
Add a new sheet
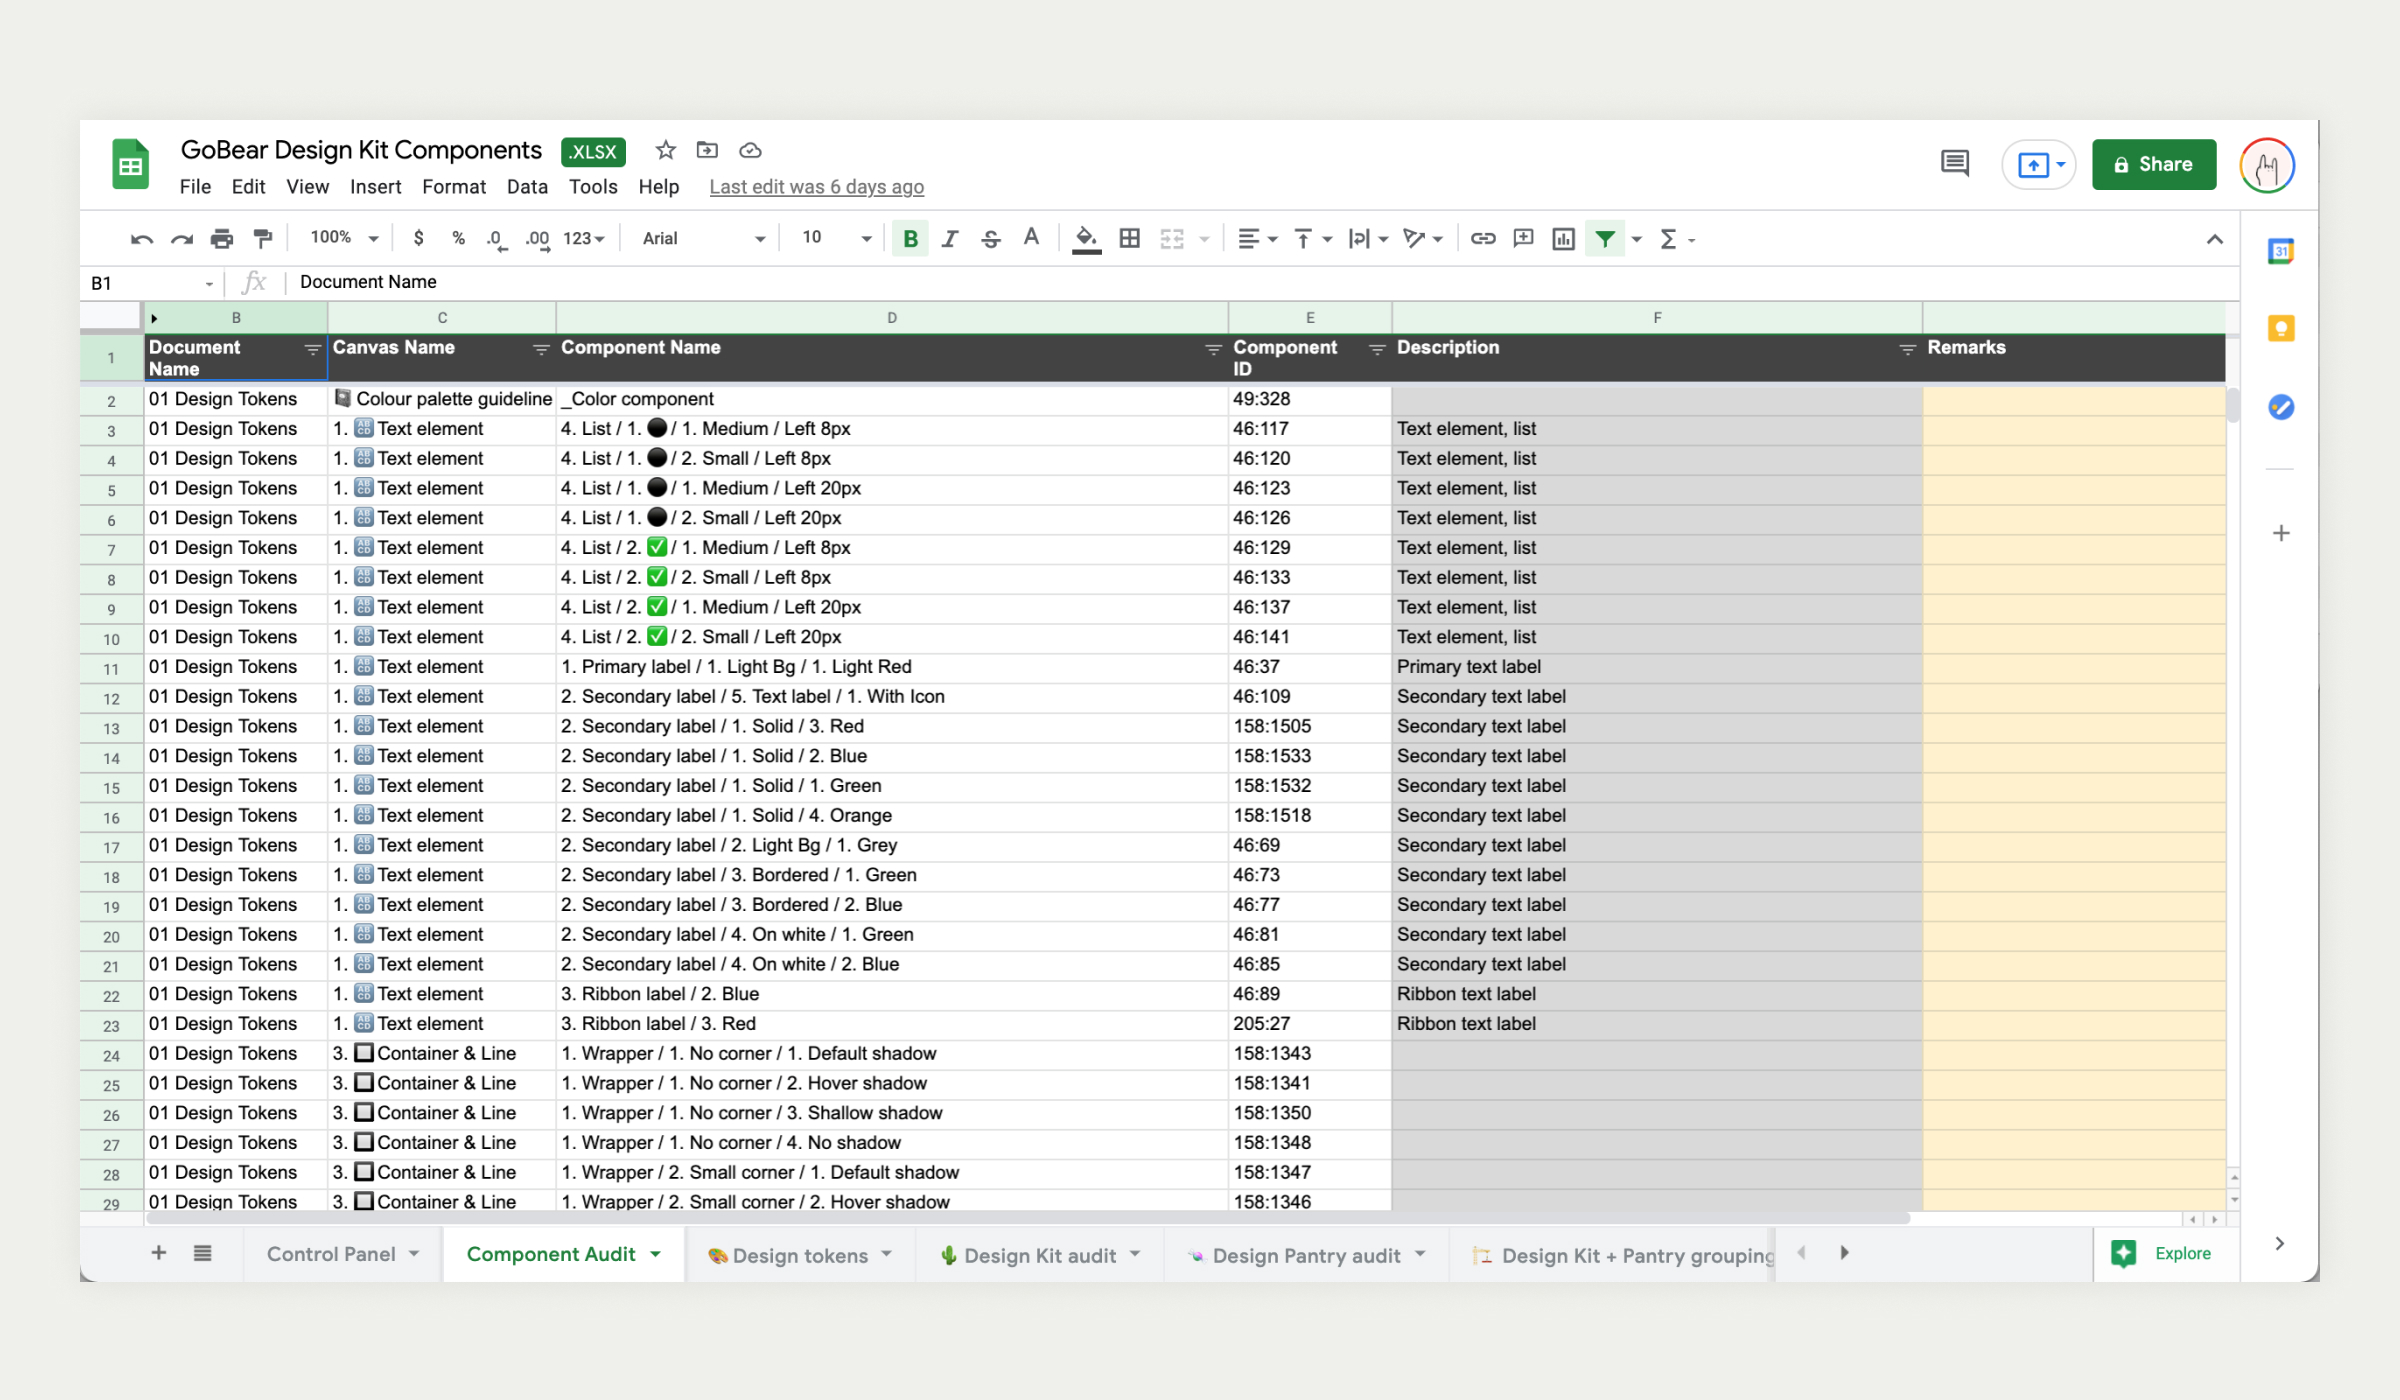158,1253
